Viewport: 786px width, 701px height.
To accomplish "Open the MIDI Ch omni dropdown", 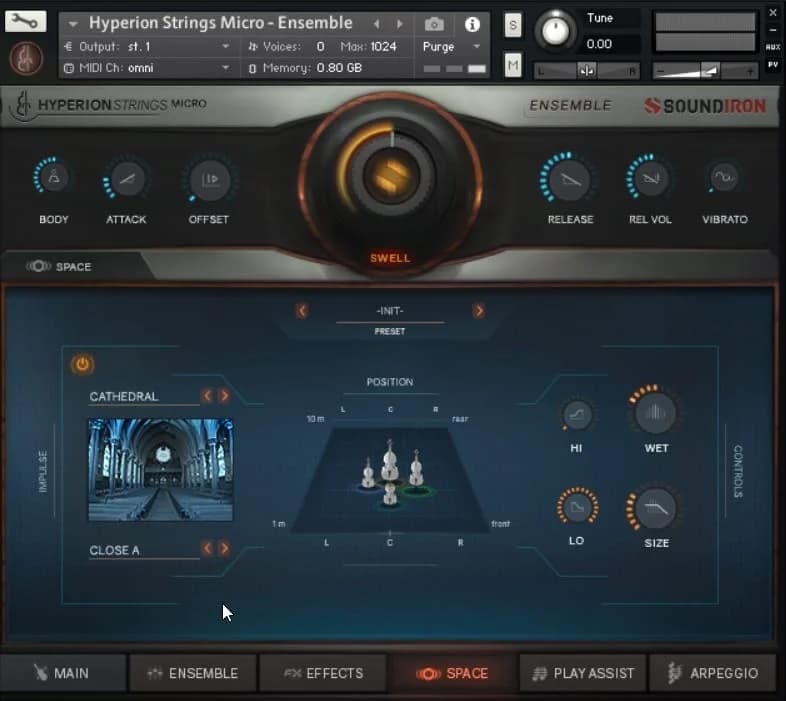I will [148, 68].
